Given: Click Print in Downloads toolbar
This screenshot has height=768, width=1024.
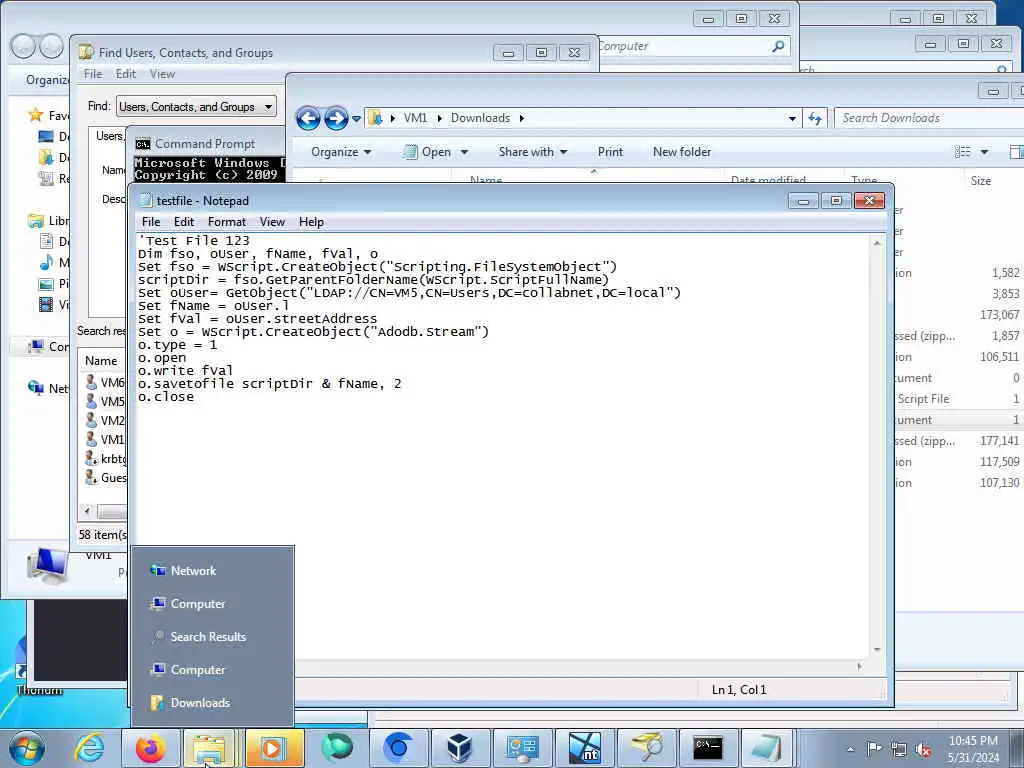Looking at the screenshot, I should coord(610,152).
